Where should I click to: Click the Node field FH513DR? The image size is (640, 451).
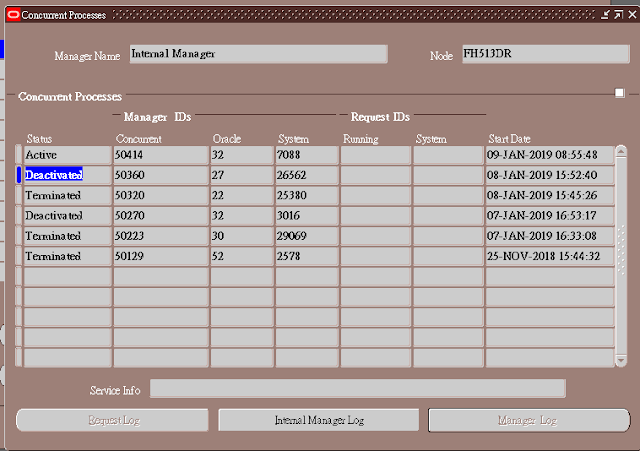546,54
